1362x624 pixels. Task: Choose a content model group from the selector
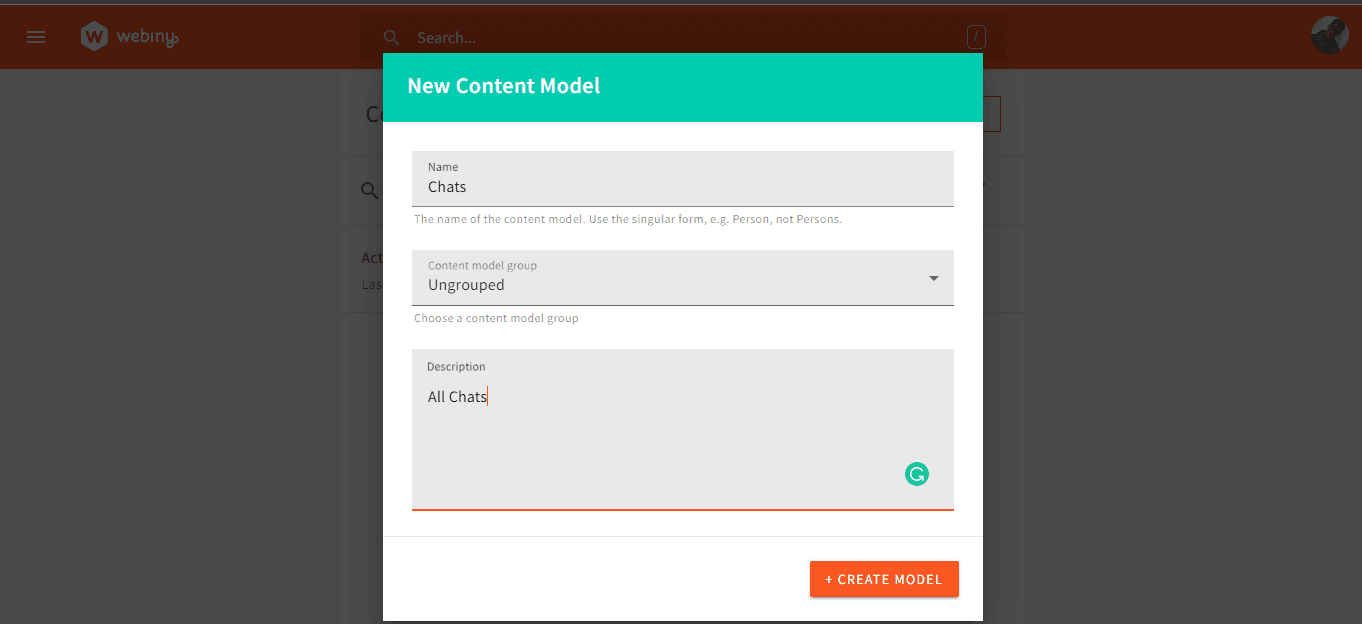[x=683, y=277]
